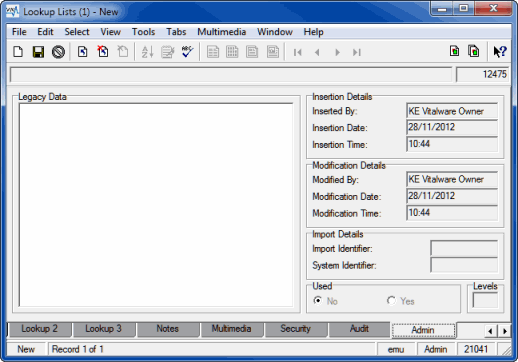Click the single page red-green toolbar icon
Image resolution: width=518 pixels, height=362 pixels.
454,51
